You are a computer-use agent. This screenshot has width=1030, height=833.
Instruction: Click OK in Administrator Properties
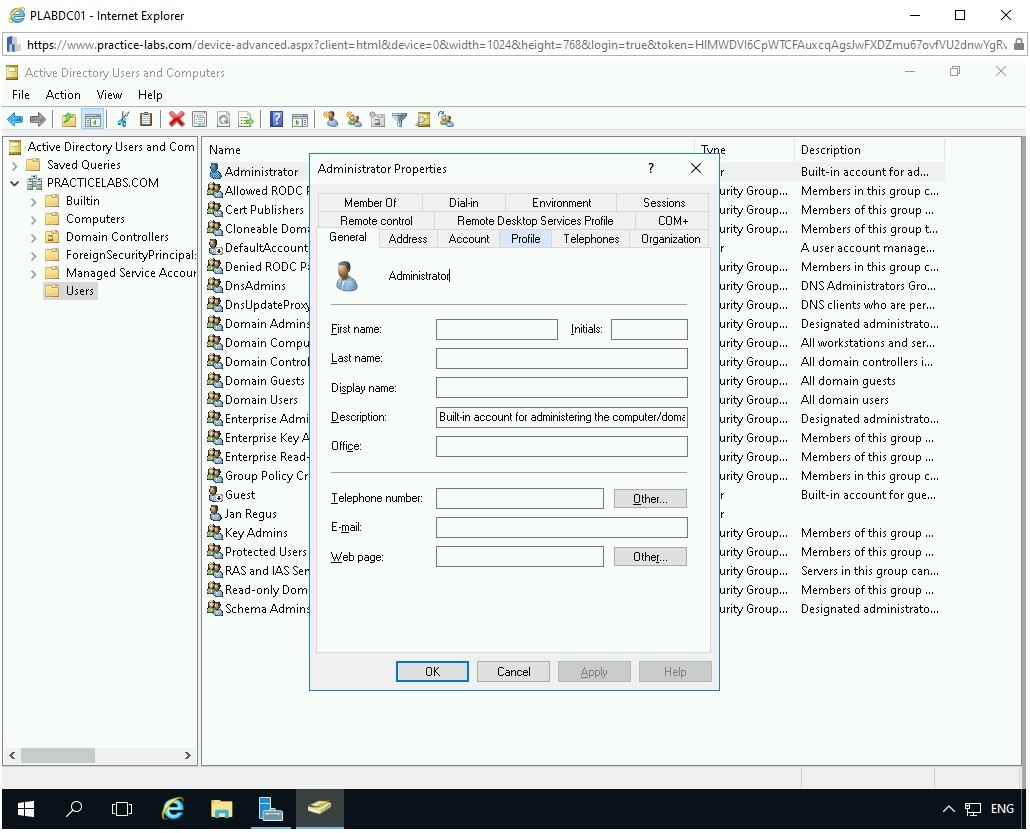(x=432, y=671)
